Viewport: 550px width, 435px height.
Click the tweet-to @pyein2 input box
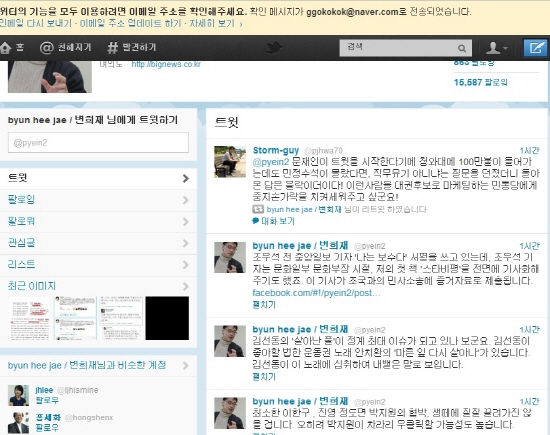[98, 142]
